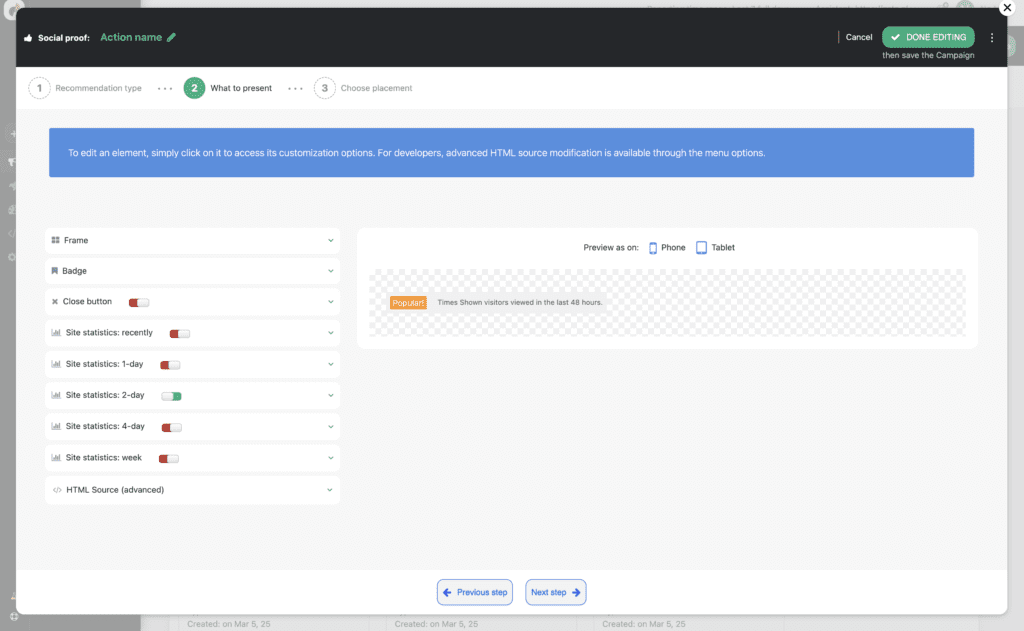Expand the HTML Source (advanced) chevron

coord(330,490)
